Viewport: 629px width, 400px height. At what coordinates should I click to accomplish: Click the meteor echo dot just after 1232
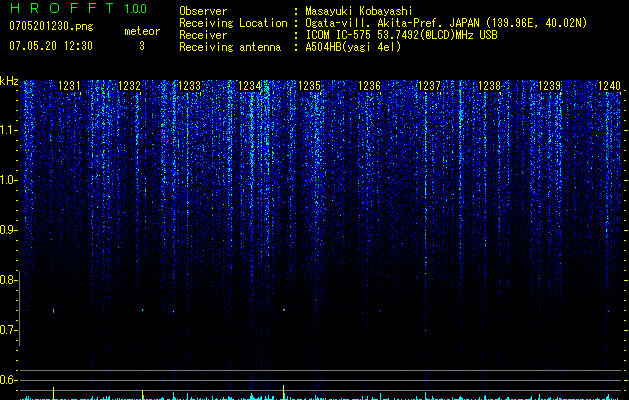point(142,310)
